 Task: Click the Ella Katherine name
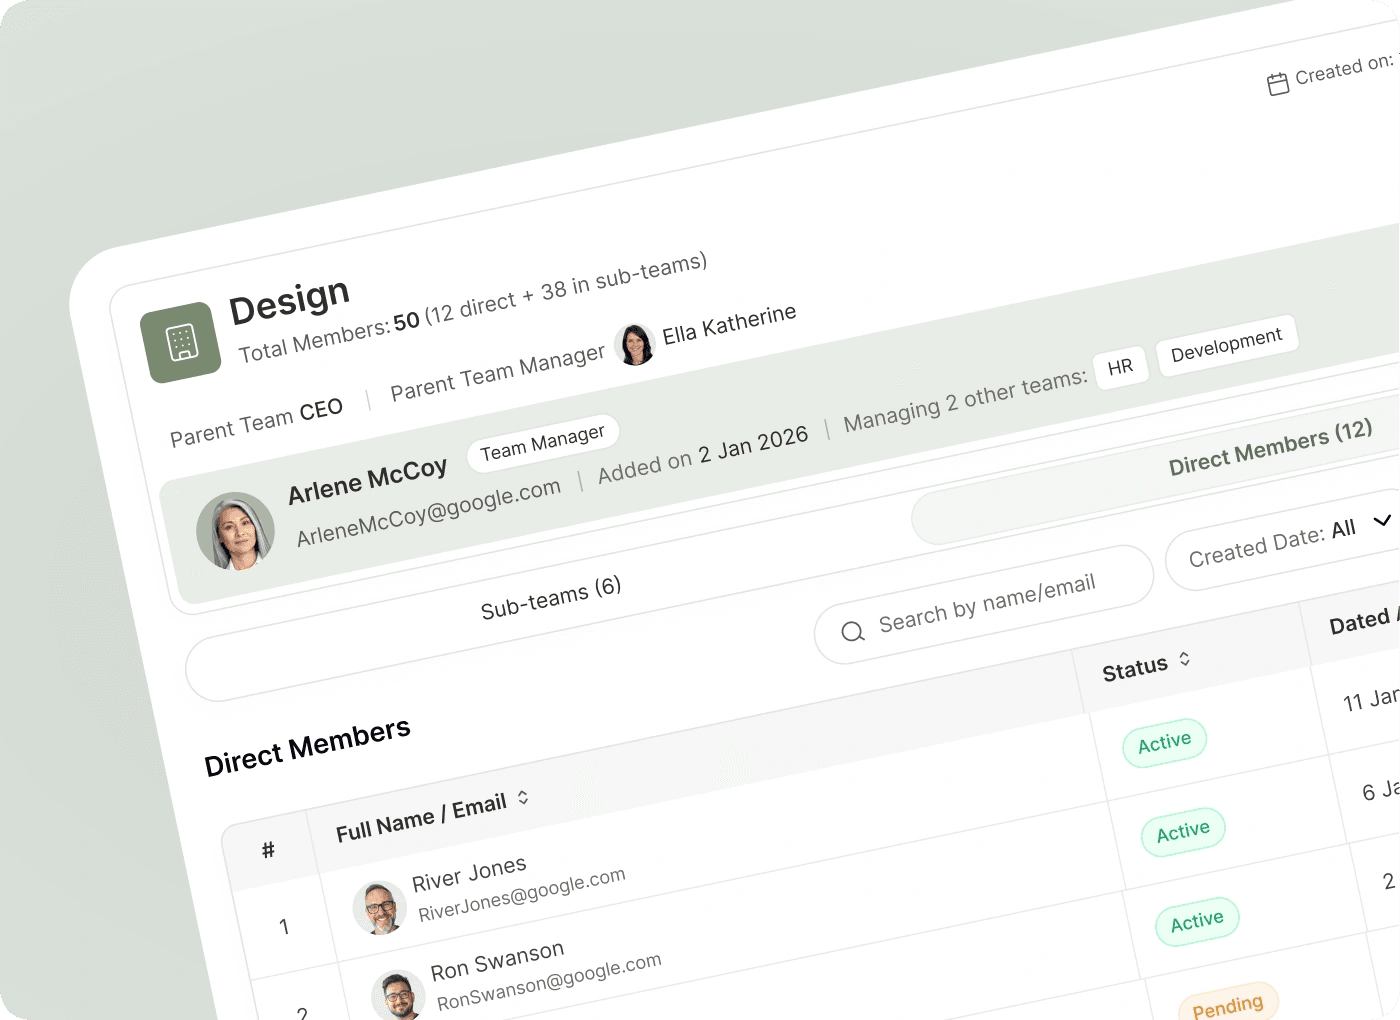click(x=729, y=324)
